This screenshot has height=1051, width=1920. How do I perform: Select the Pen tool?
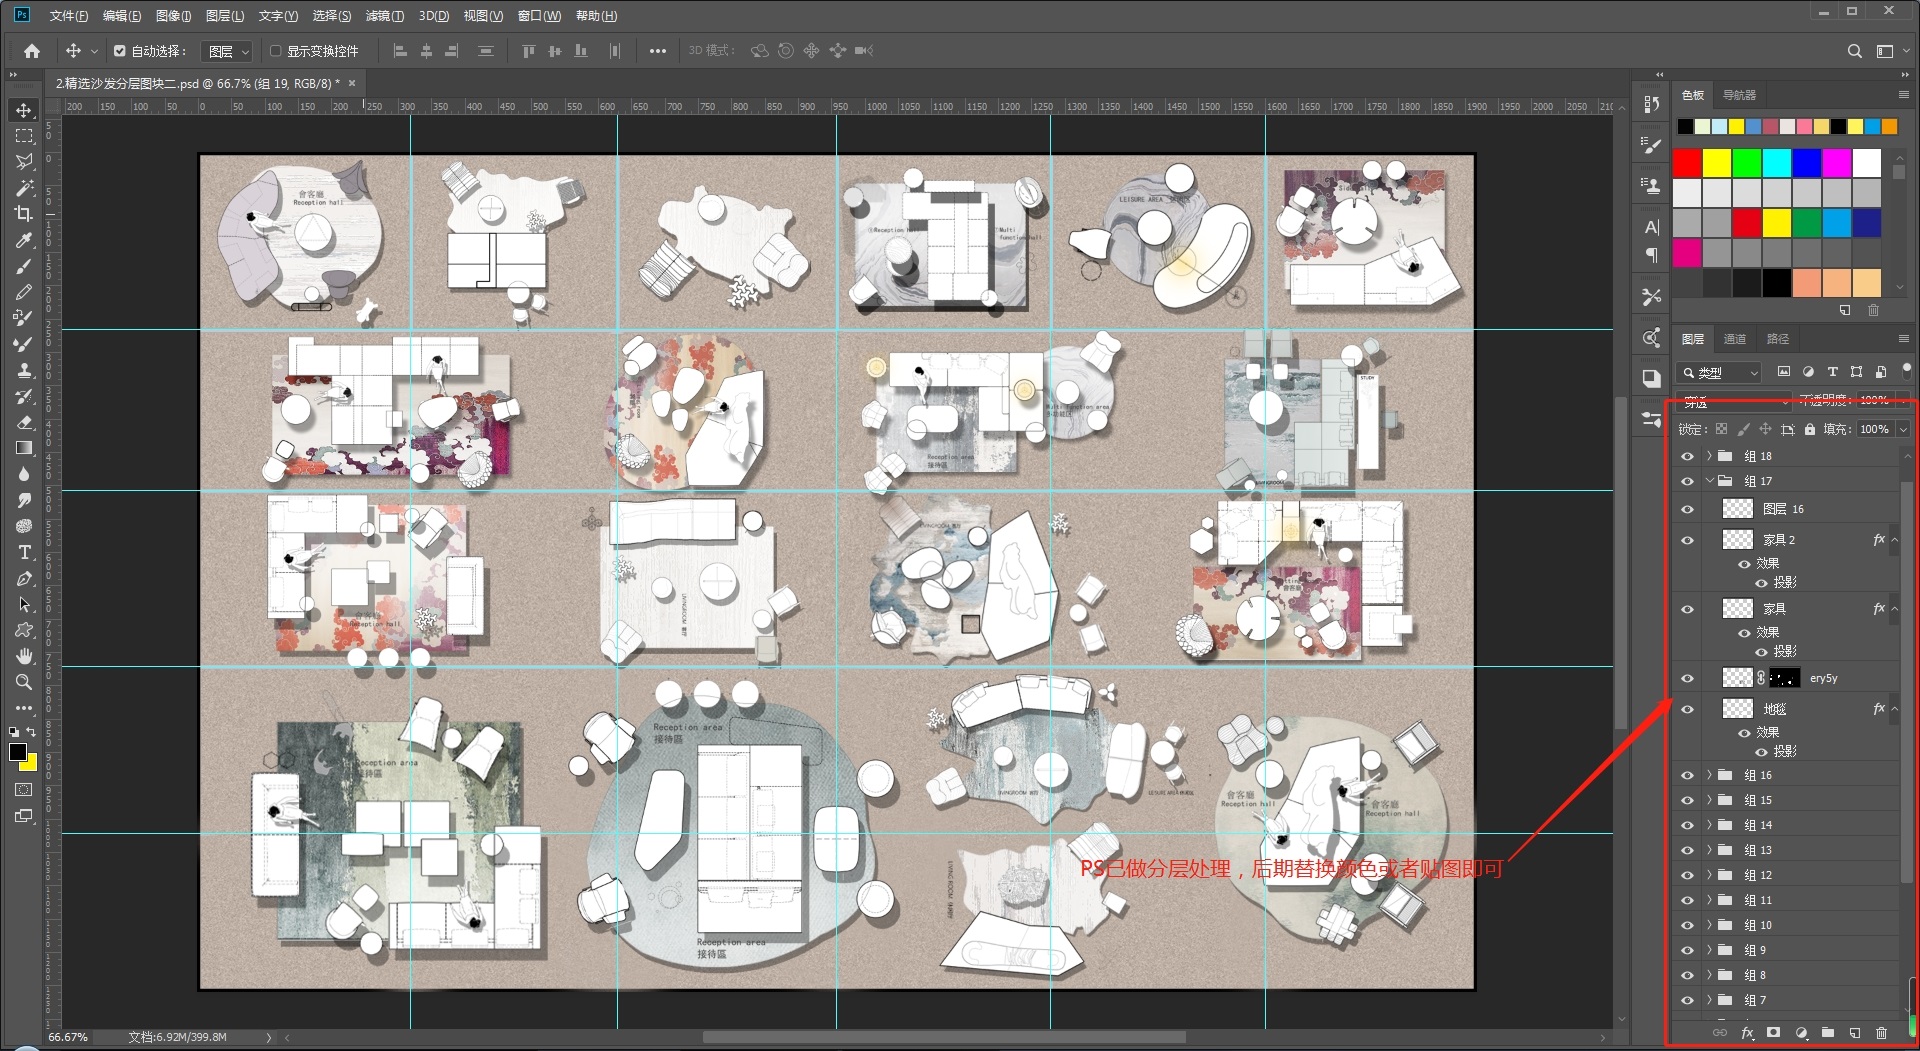tap(24, 578)
